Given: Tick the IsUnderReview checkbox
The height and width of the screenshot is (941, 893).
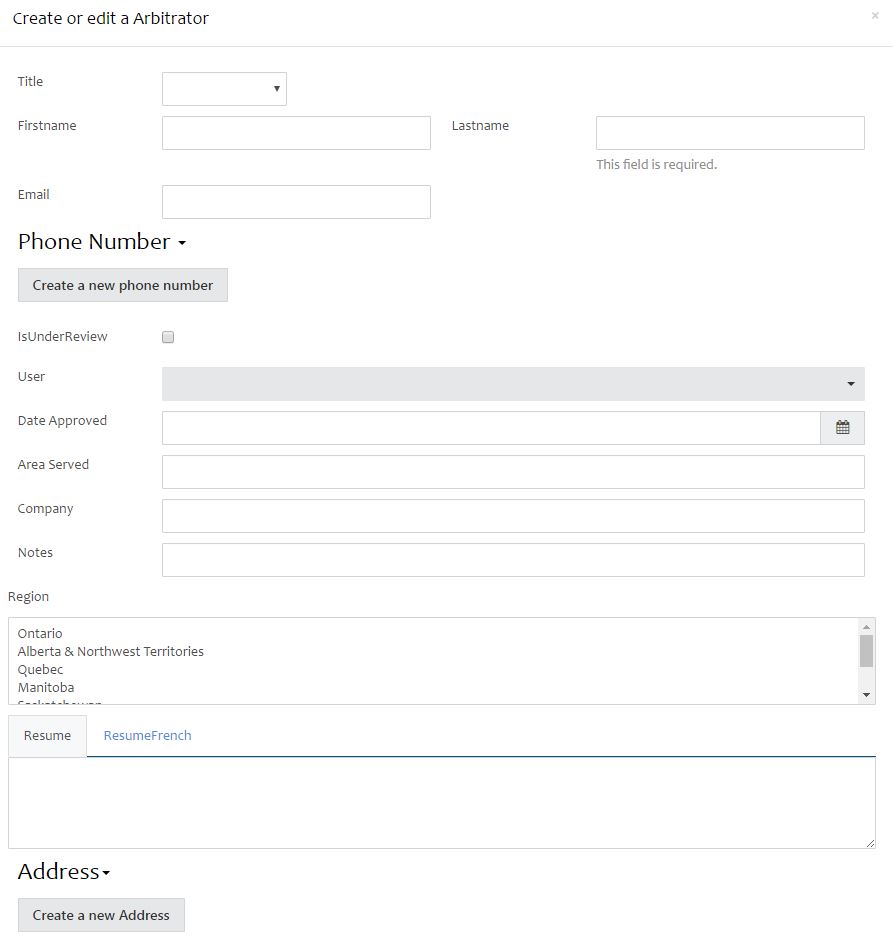Looking at the screenshot, I should point(168,337).
